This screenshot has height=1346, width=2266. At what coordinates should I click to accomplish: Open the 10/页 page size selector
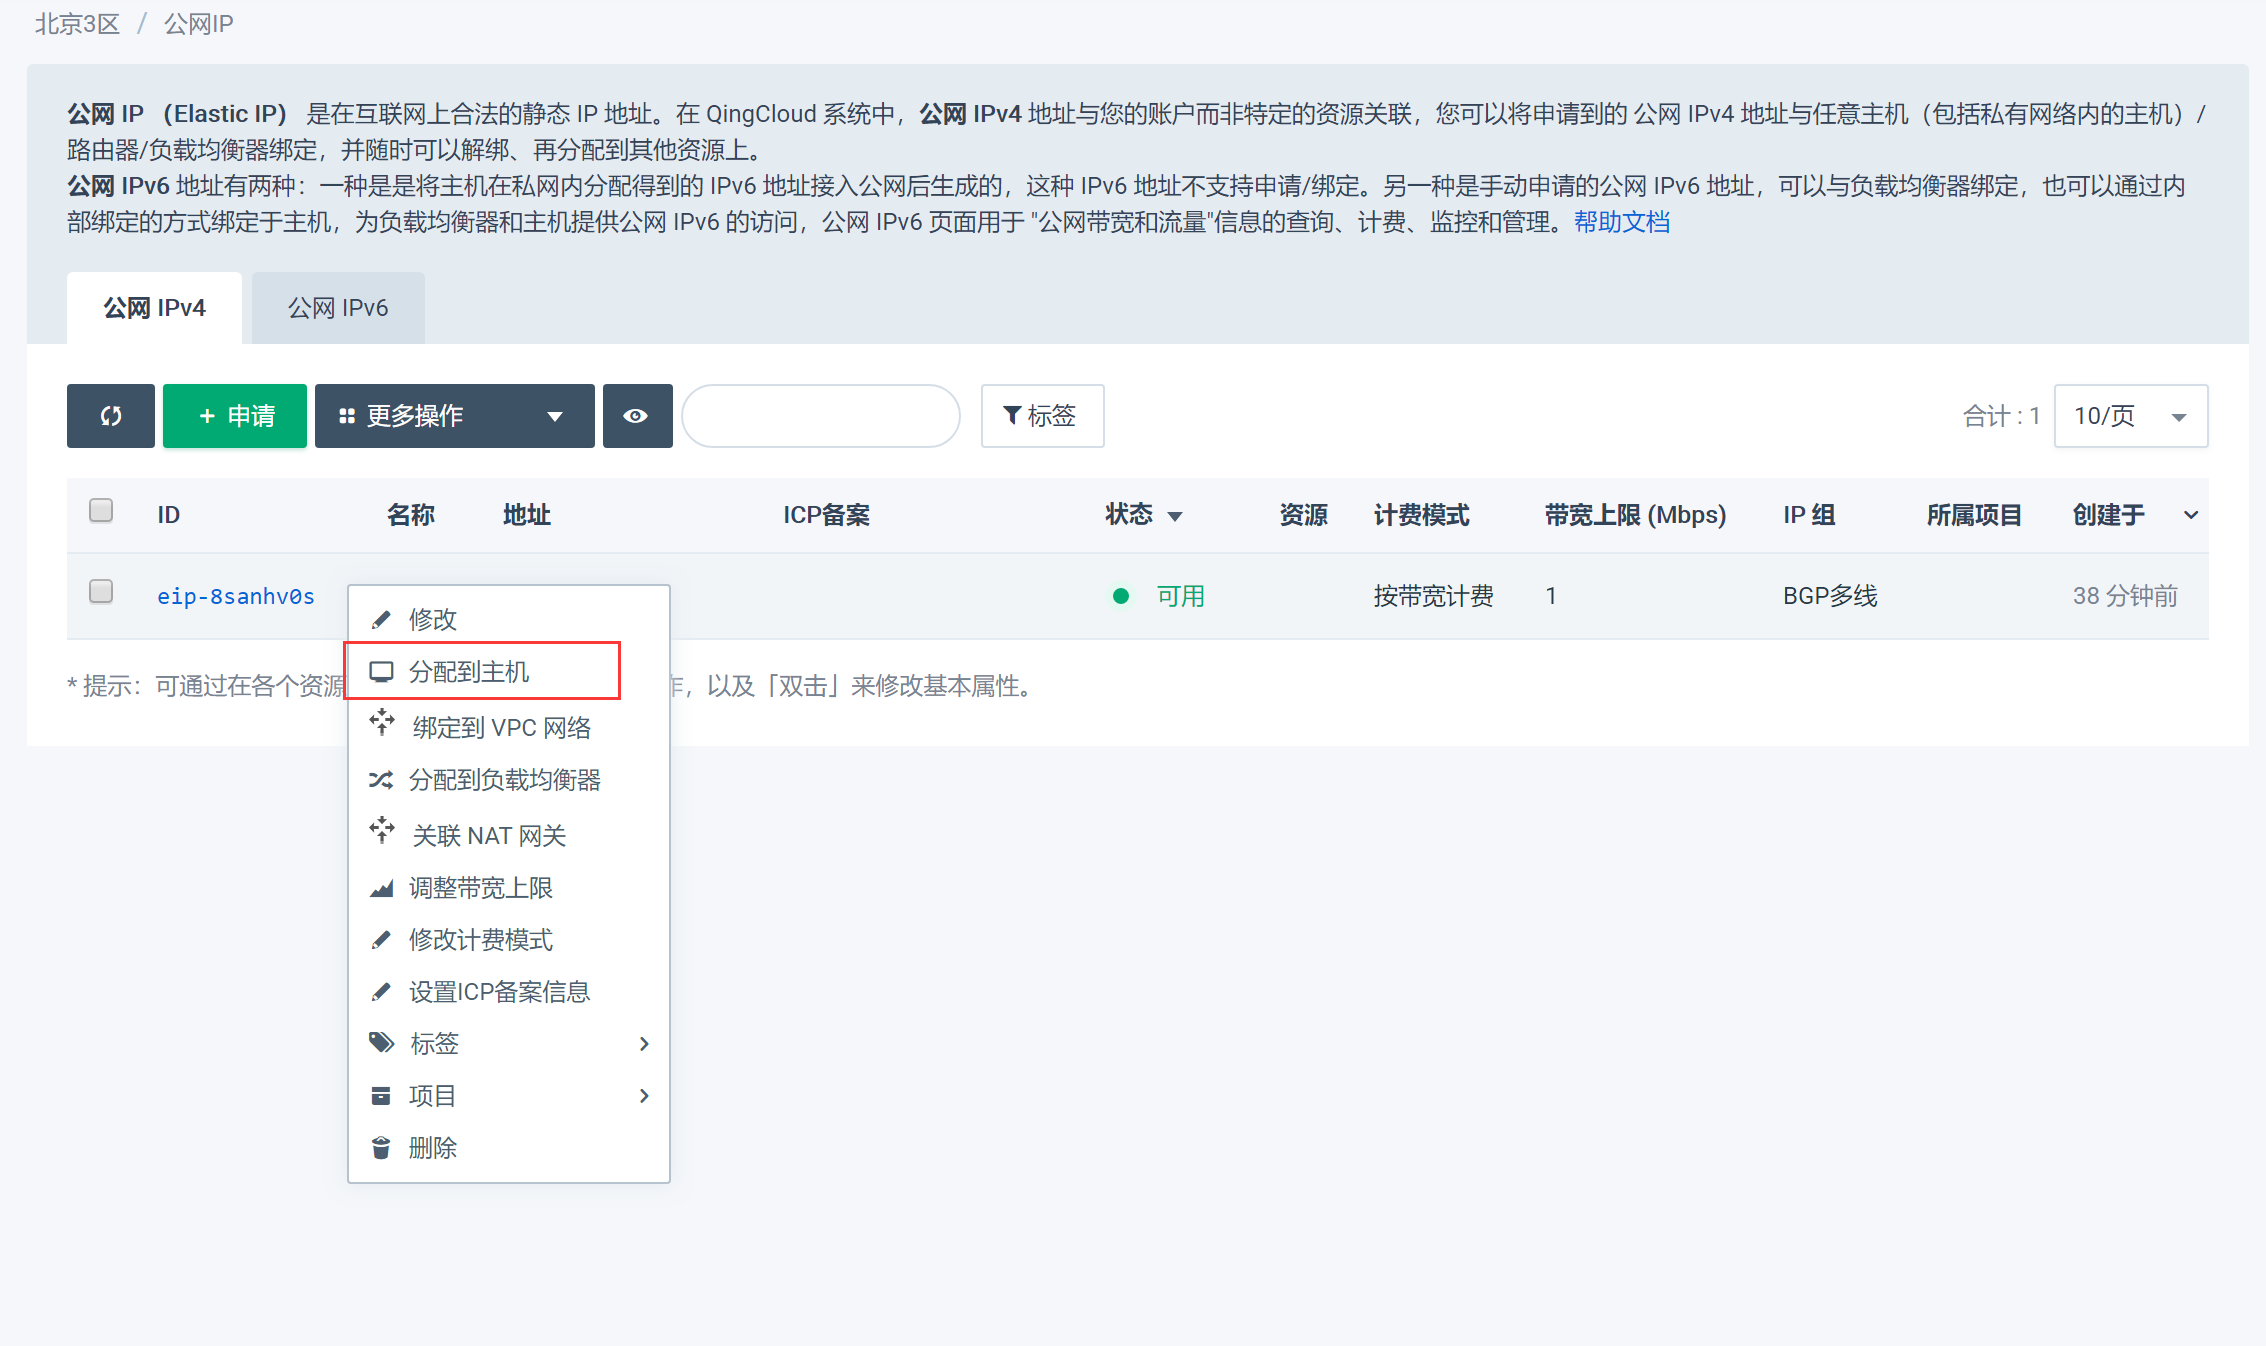point(2130,416)
